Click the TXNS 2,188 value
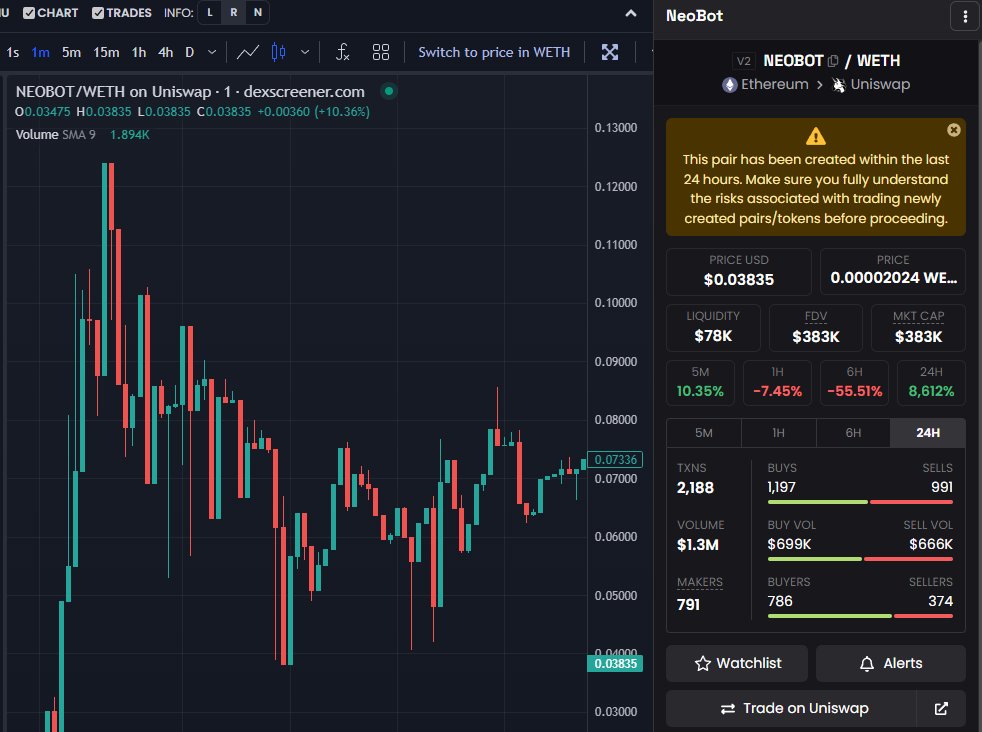This screenshot has height=732, width=982. [x=695, y=488]
